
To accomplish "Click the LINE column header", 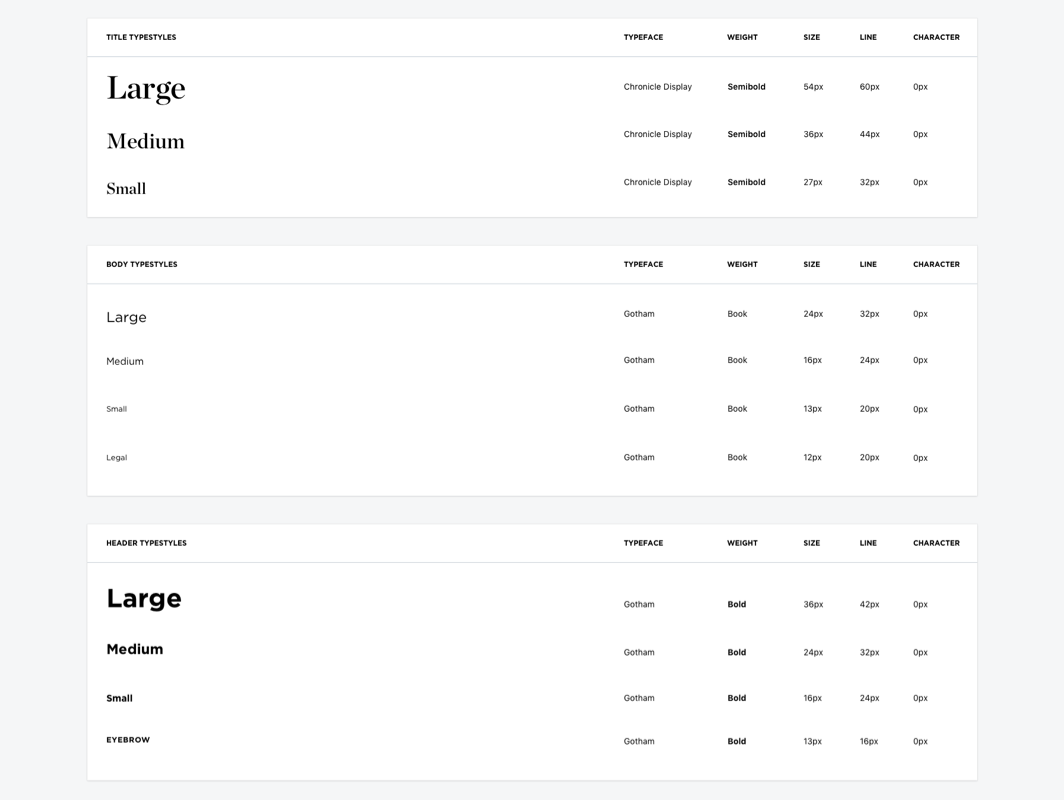I will coord(867,37).
